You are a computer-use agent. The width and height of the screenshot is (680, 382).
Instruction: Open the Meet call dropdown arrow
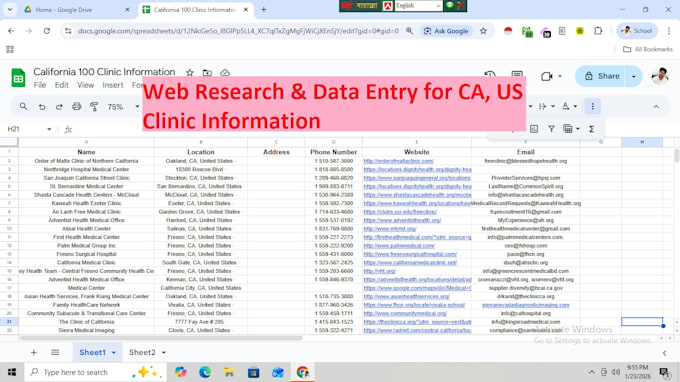pos(560,76)
